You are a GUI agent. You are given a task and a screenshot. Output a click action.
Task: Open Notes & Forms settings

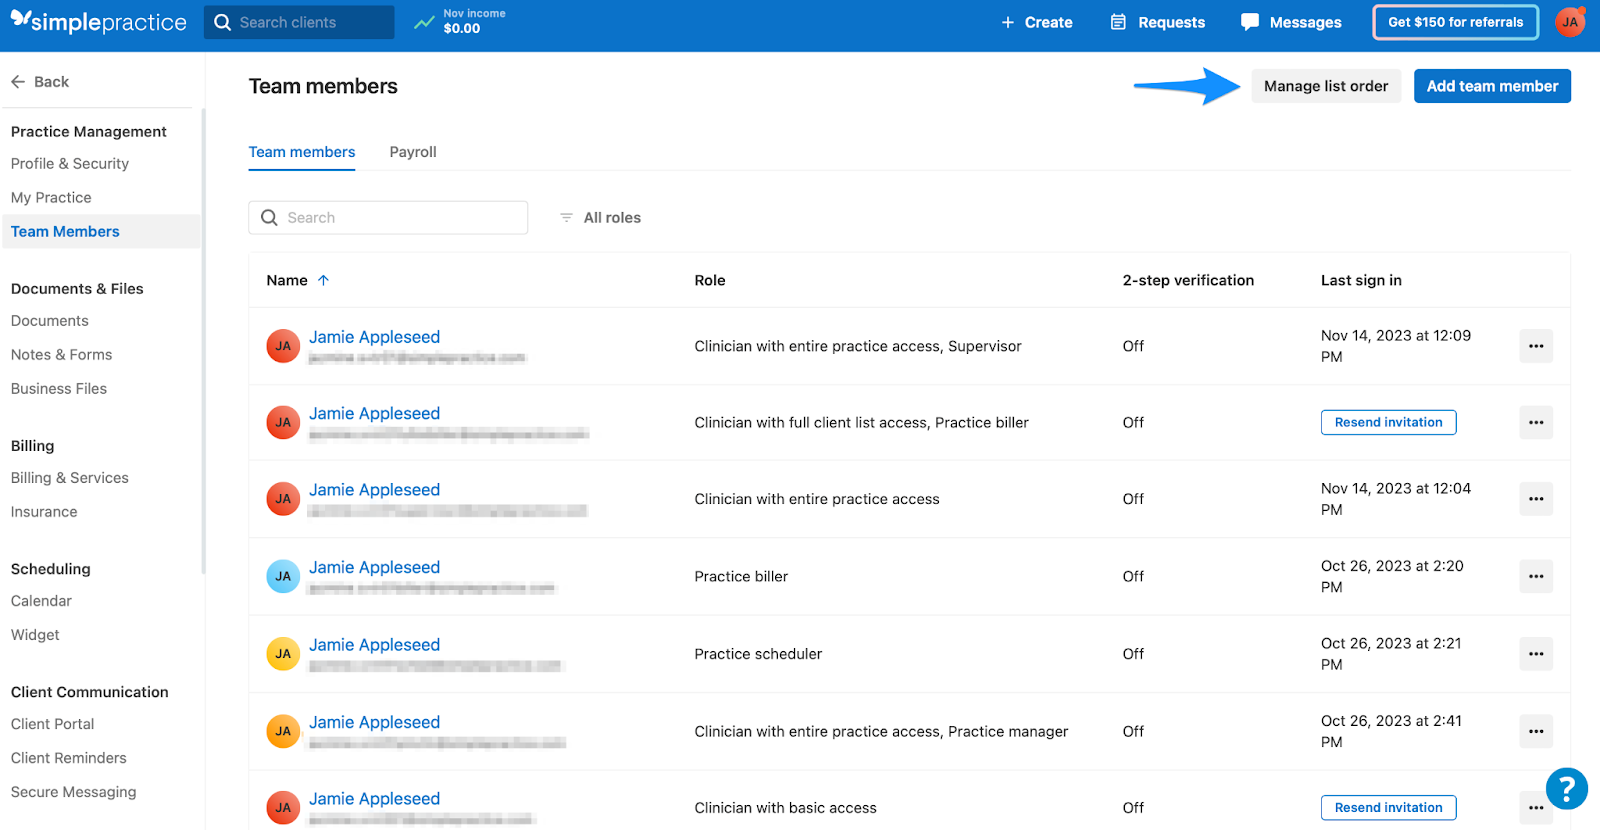(61, 355)
